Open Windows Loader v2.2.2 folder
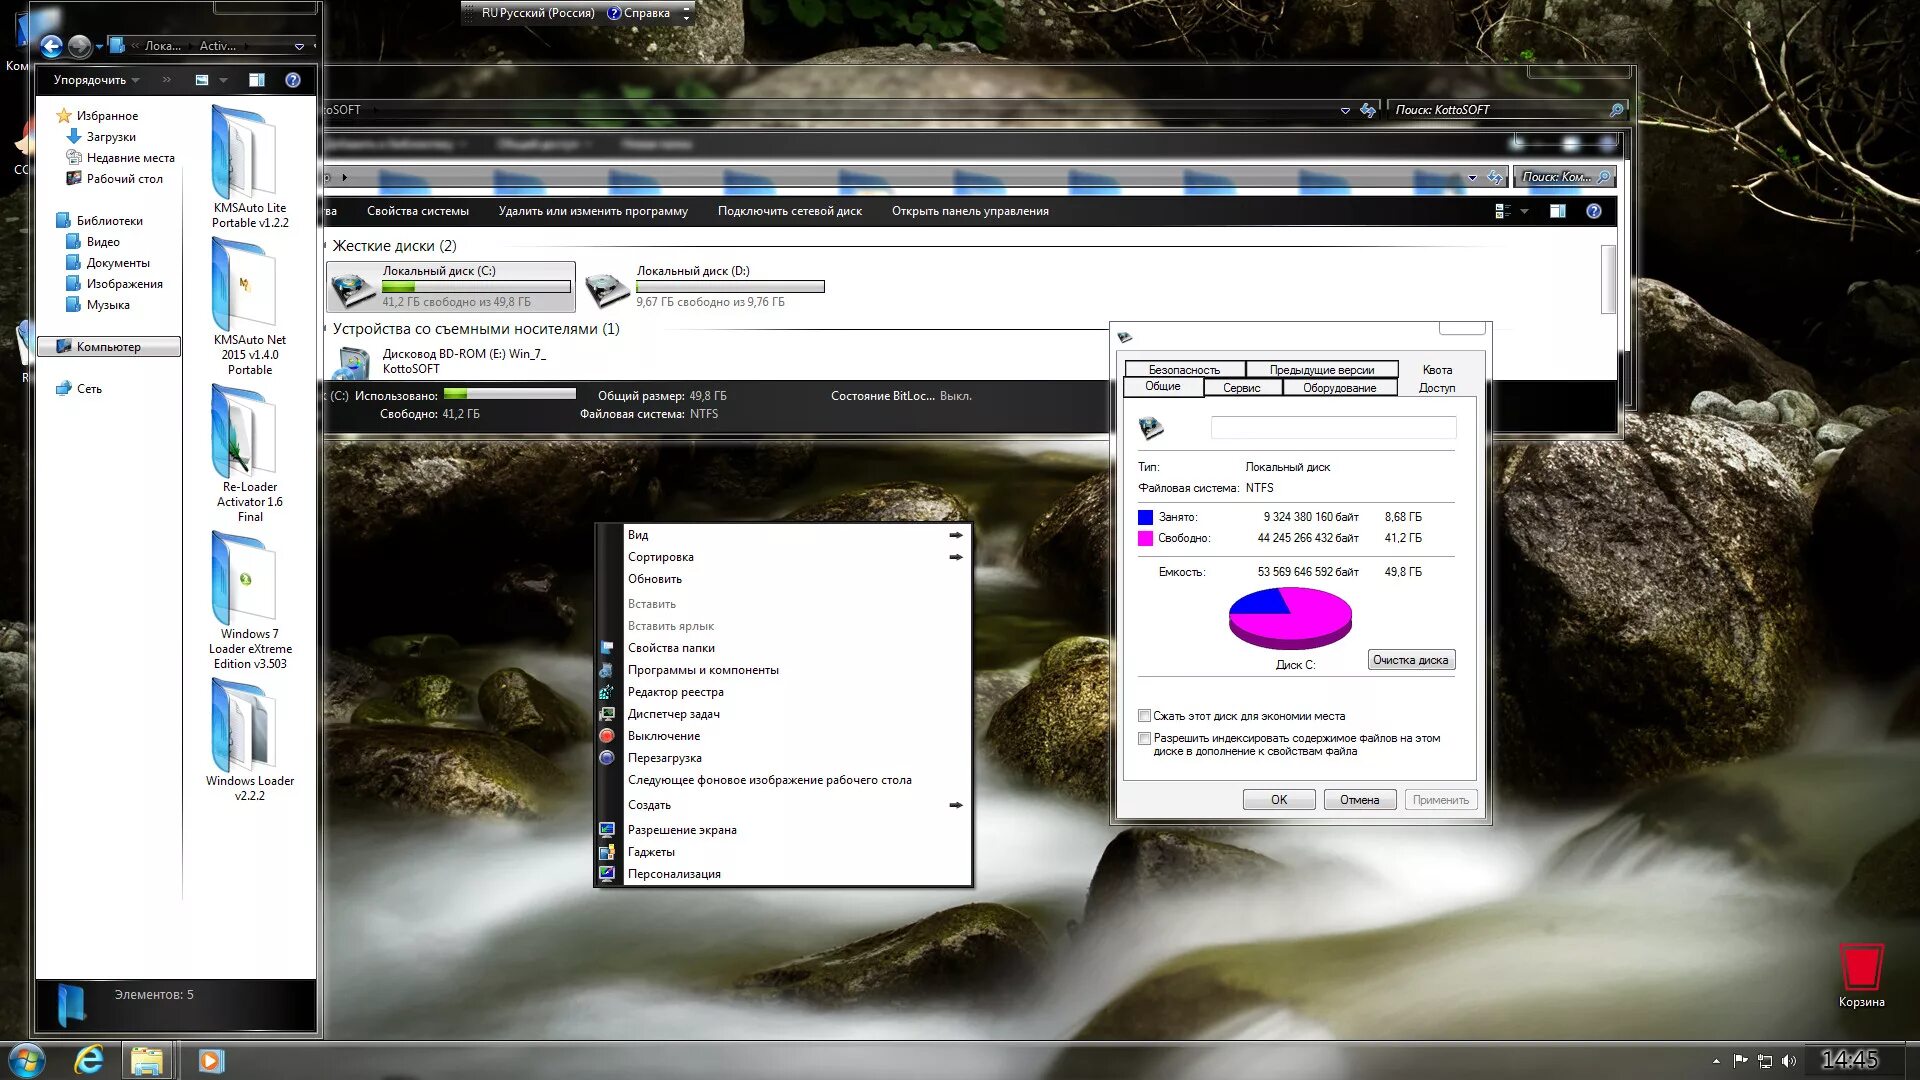The height and width of the screenshot is (1080, 1920). 250,740
